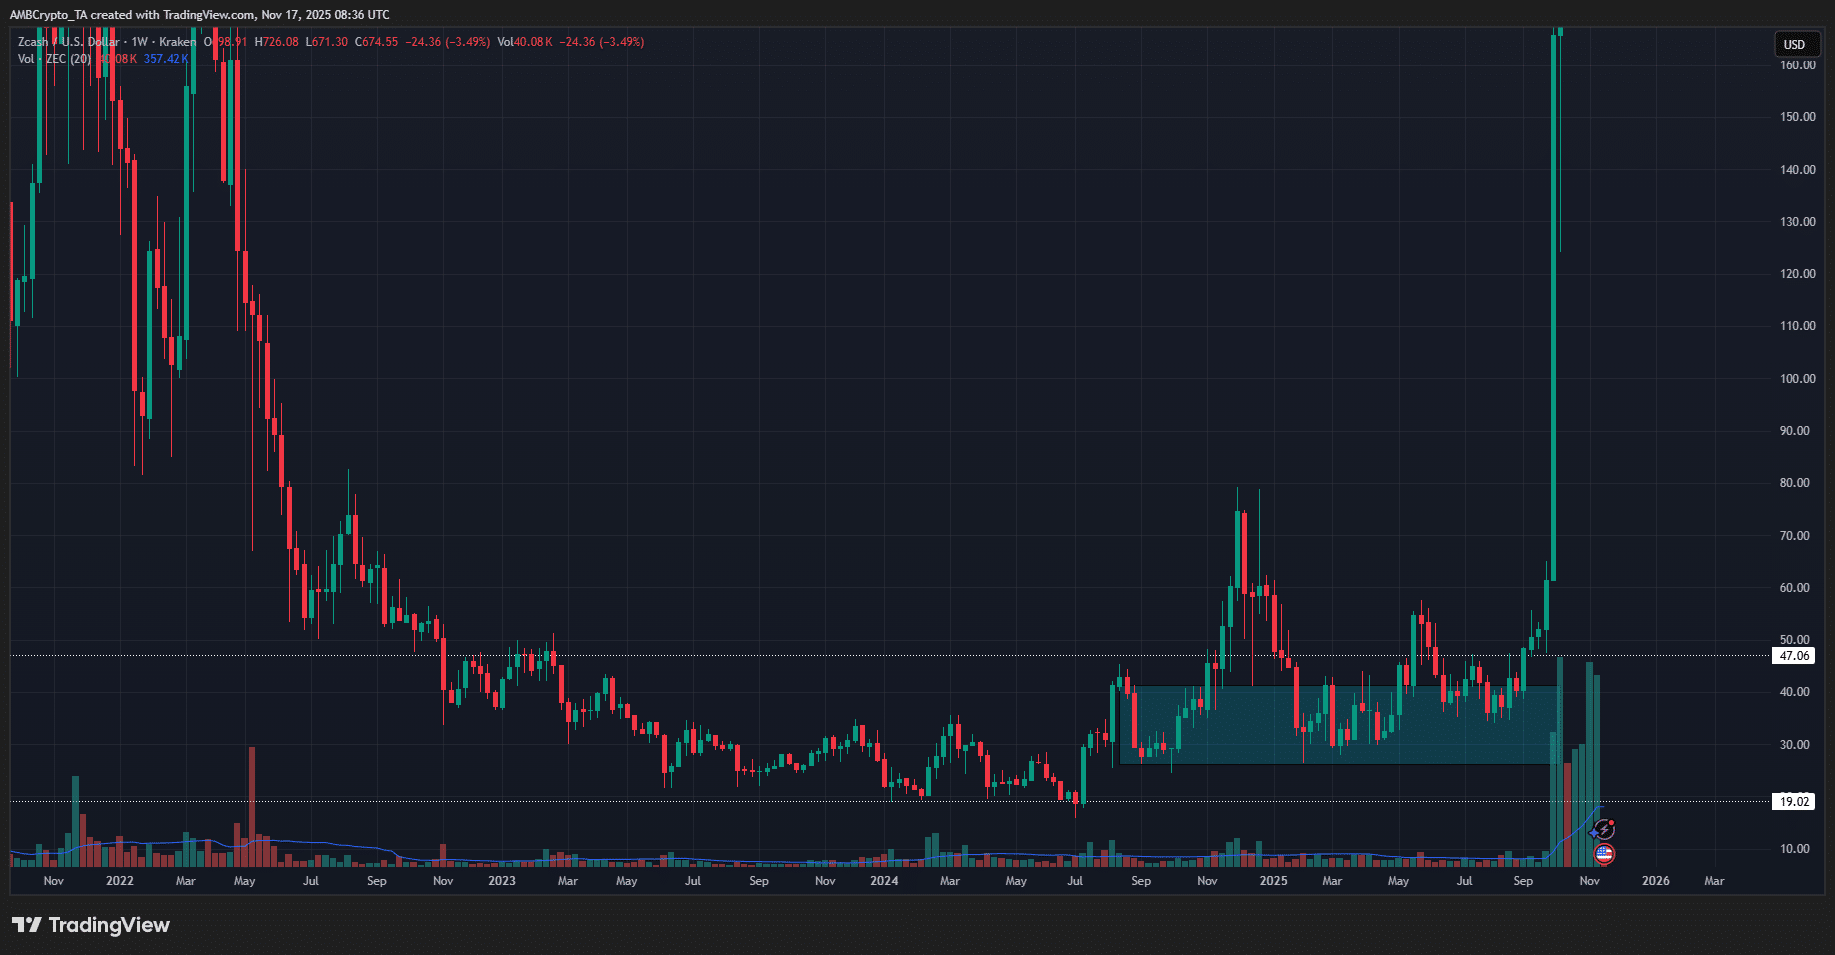This screenshot has width=1835, height=955.
Task: Click the 100.00 price axis label
Action: click(x=1797, y=379)
